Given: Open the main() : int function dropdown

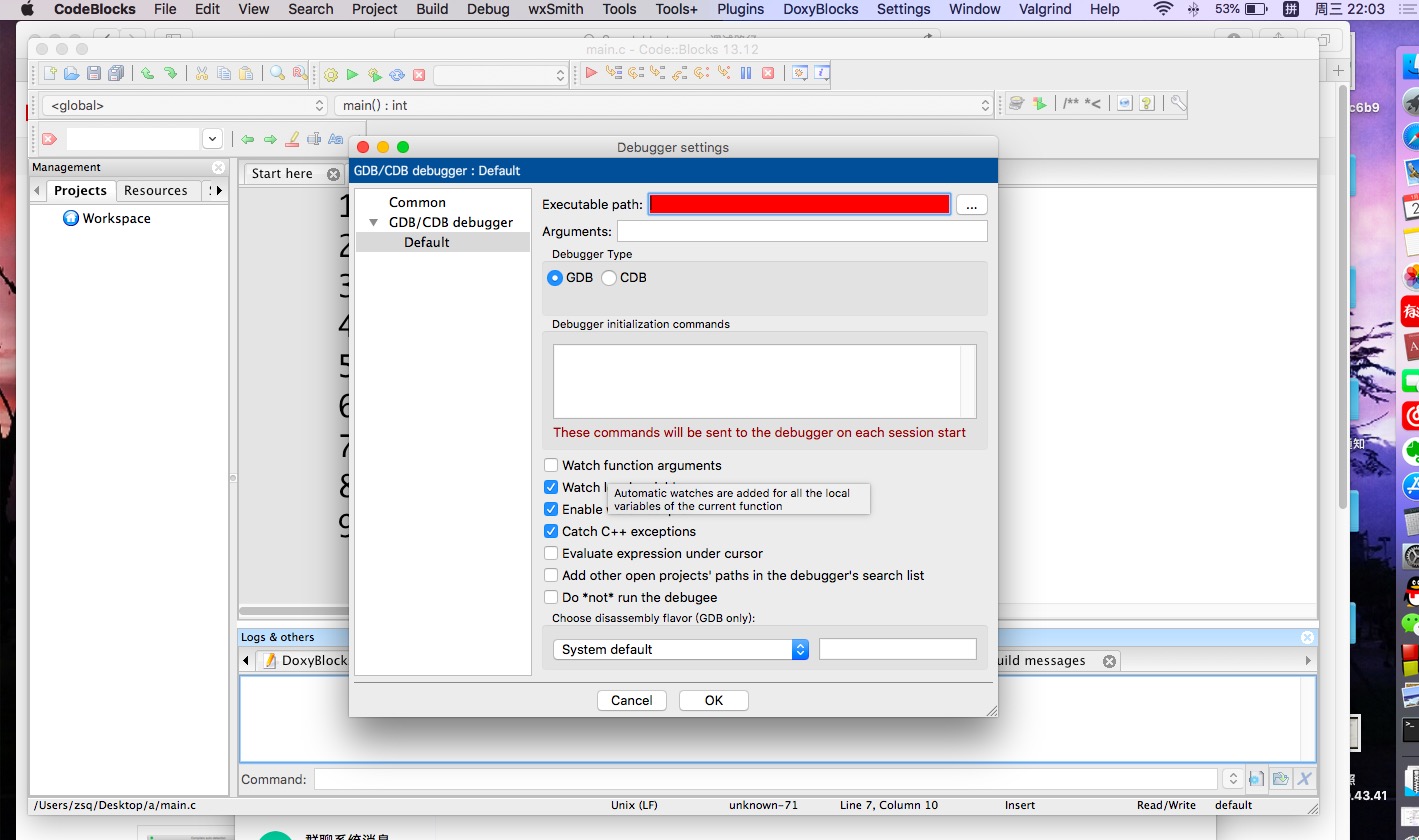Looking at the screenshot, I should click(x=663, y=105).
